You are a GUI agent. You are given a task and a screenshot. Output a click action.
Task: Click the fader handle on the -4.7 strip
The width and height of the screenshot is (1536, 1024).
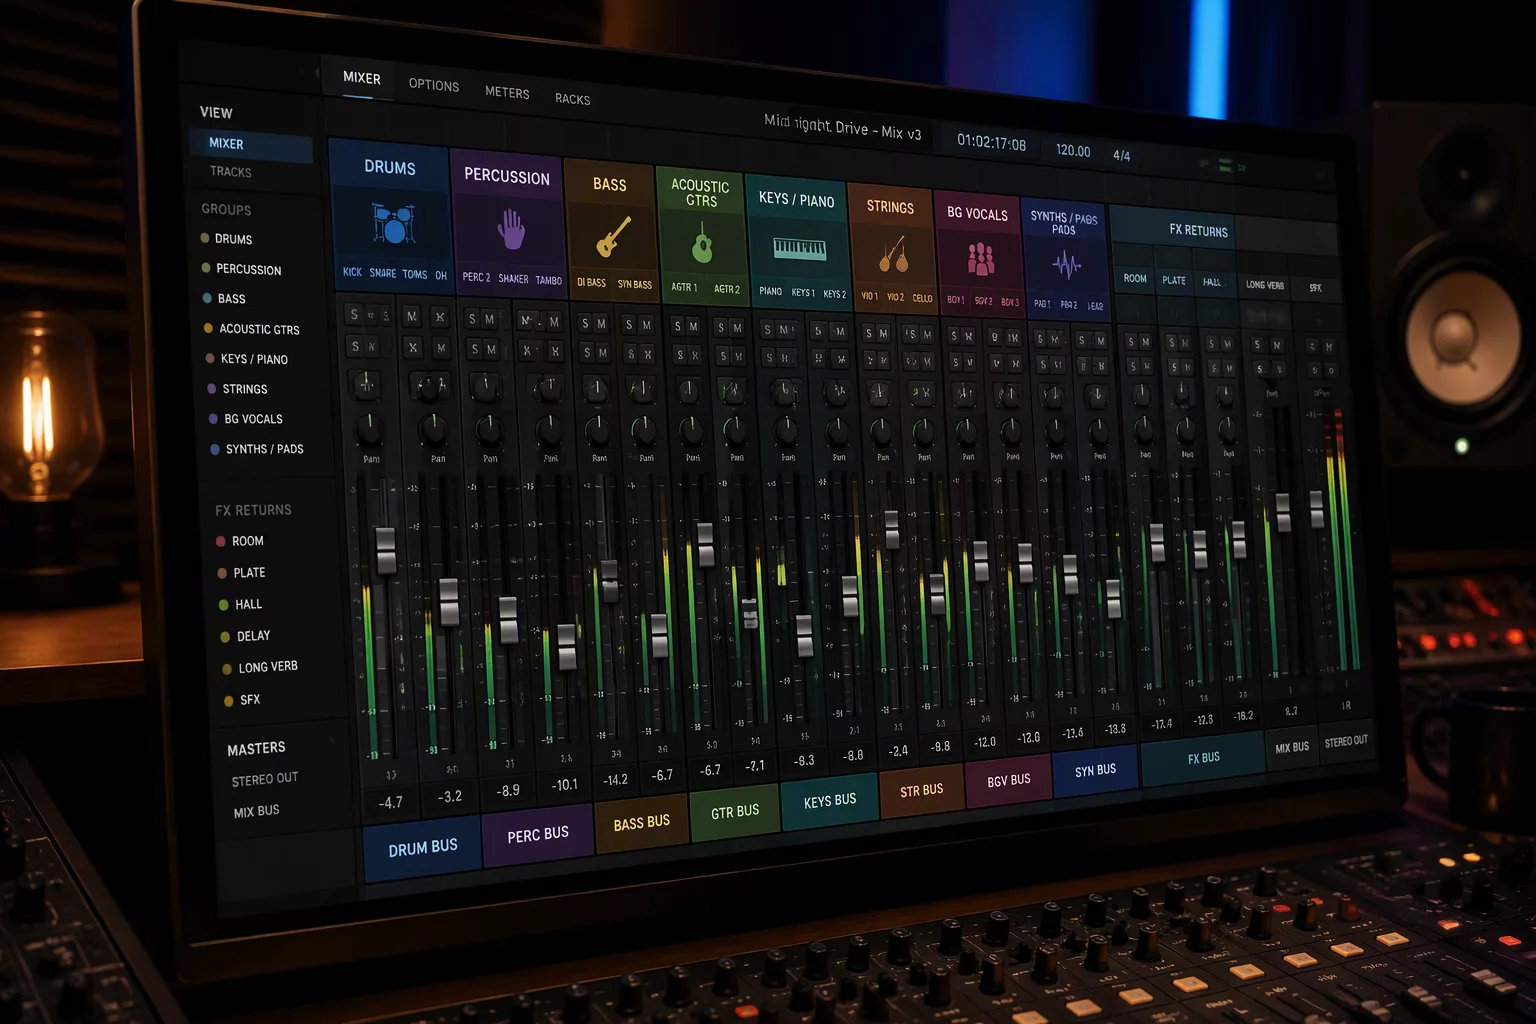click(385, 550)
